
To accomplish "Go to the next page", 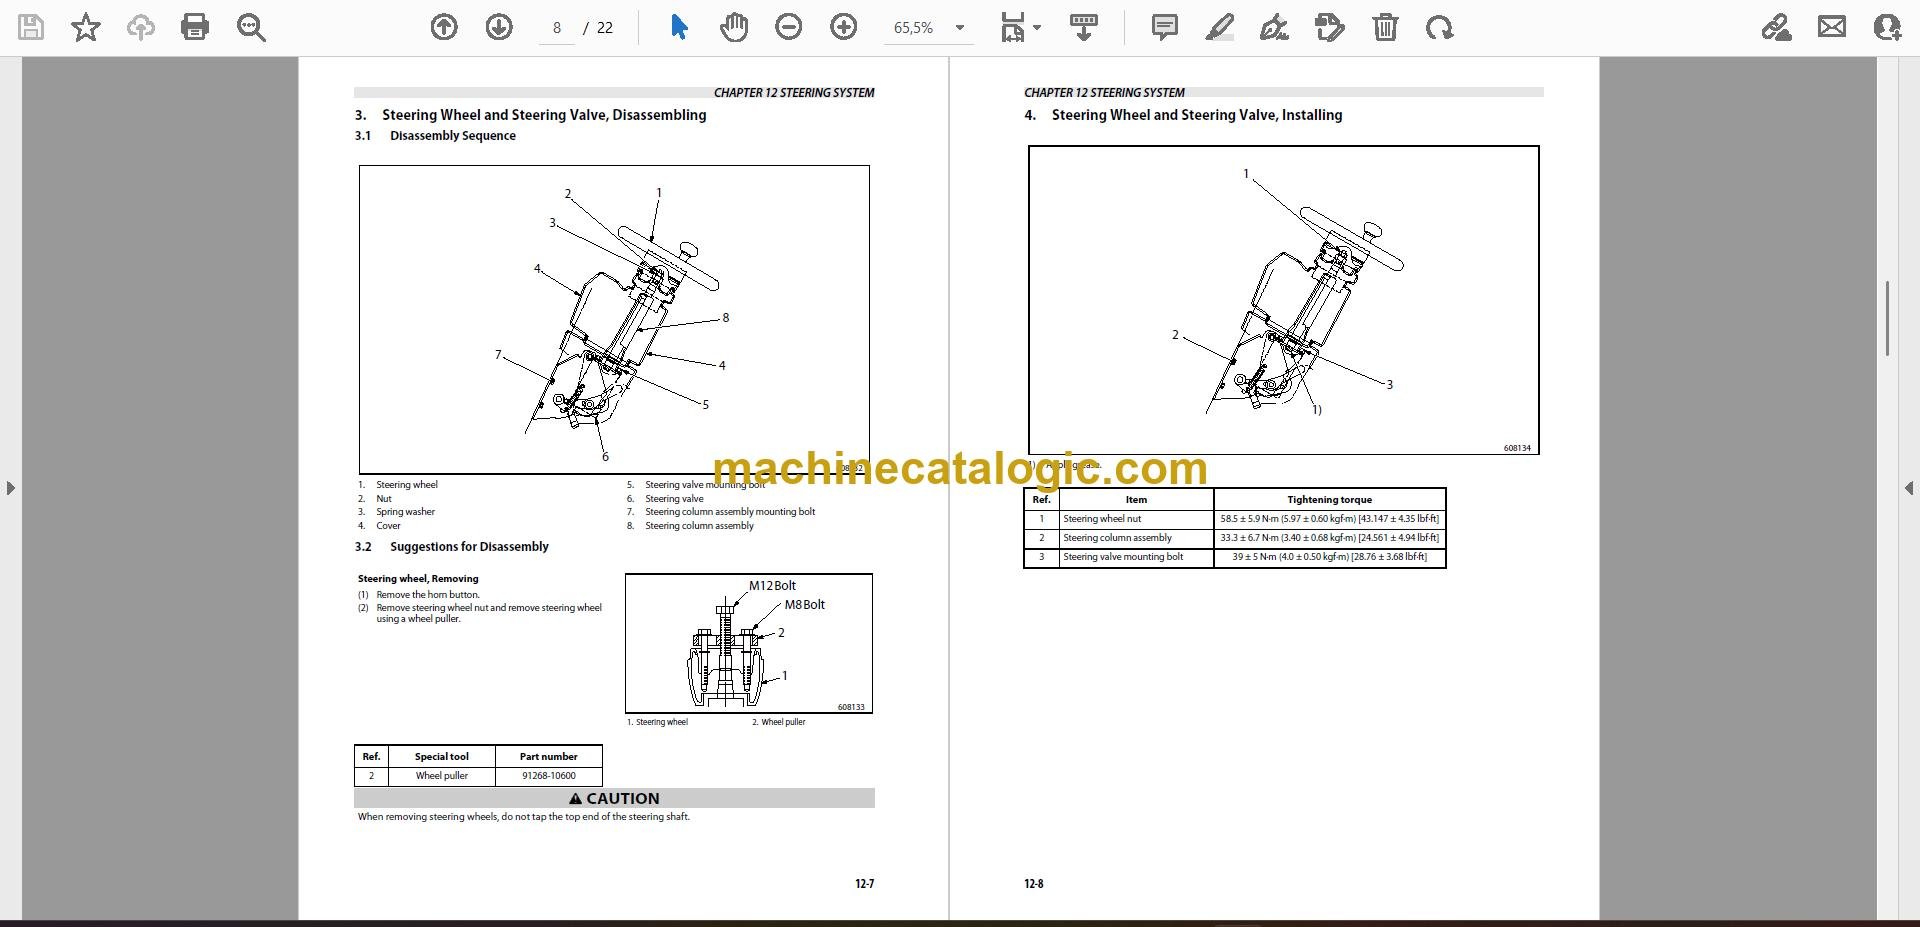I will (499, 27).
